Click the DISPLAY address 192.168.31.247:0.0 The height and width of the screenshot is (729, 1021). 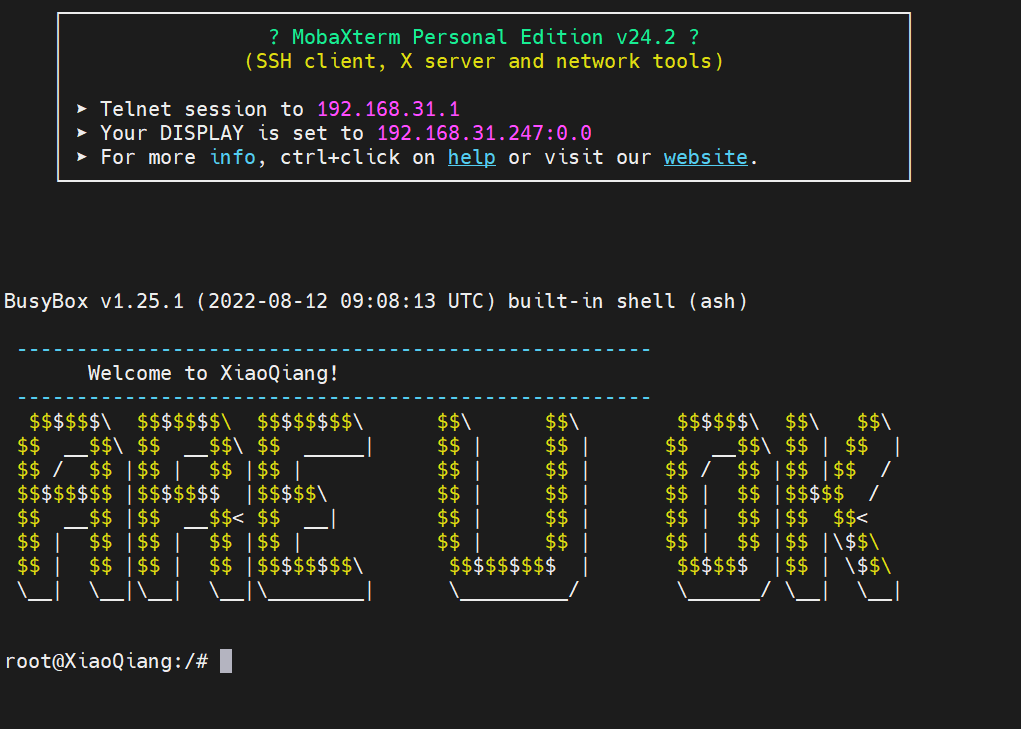pyautogui.click(x=484, y=133)
